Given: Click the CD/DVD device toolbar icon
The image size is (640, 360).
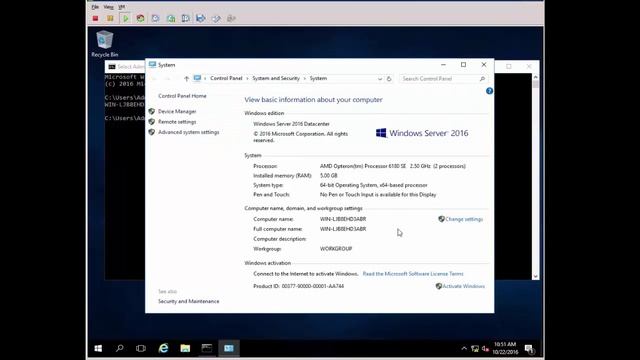Looking at the screenshot, I should [216, 18].
